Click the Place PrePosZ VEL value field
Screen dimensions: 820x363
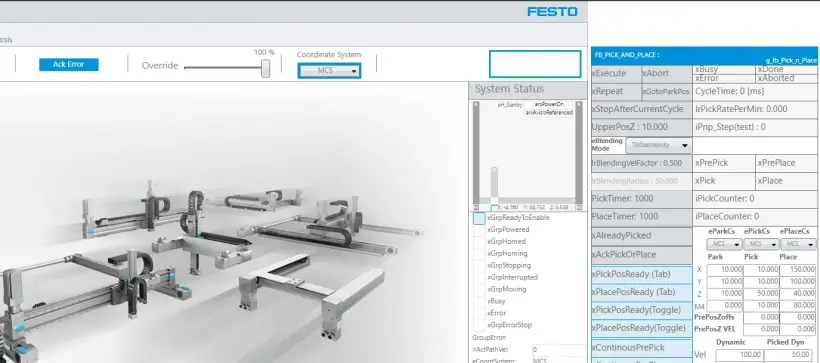(798, 330)
